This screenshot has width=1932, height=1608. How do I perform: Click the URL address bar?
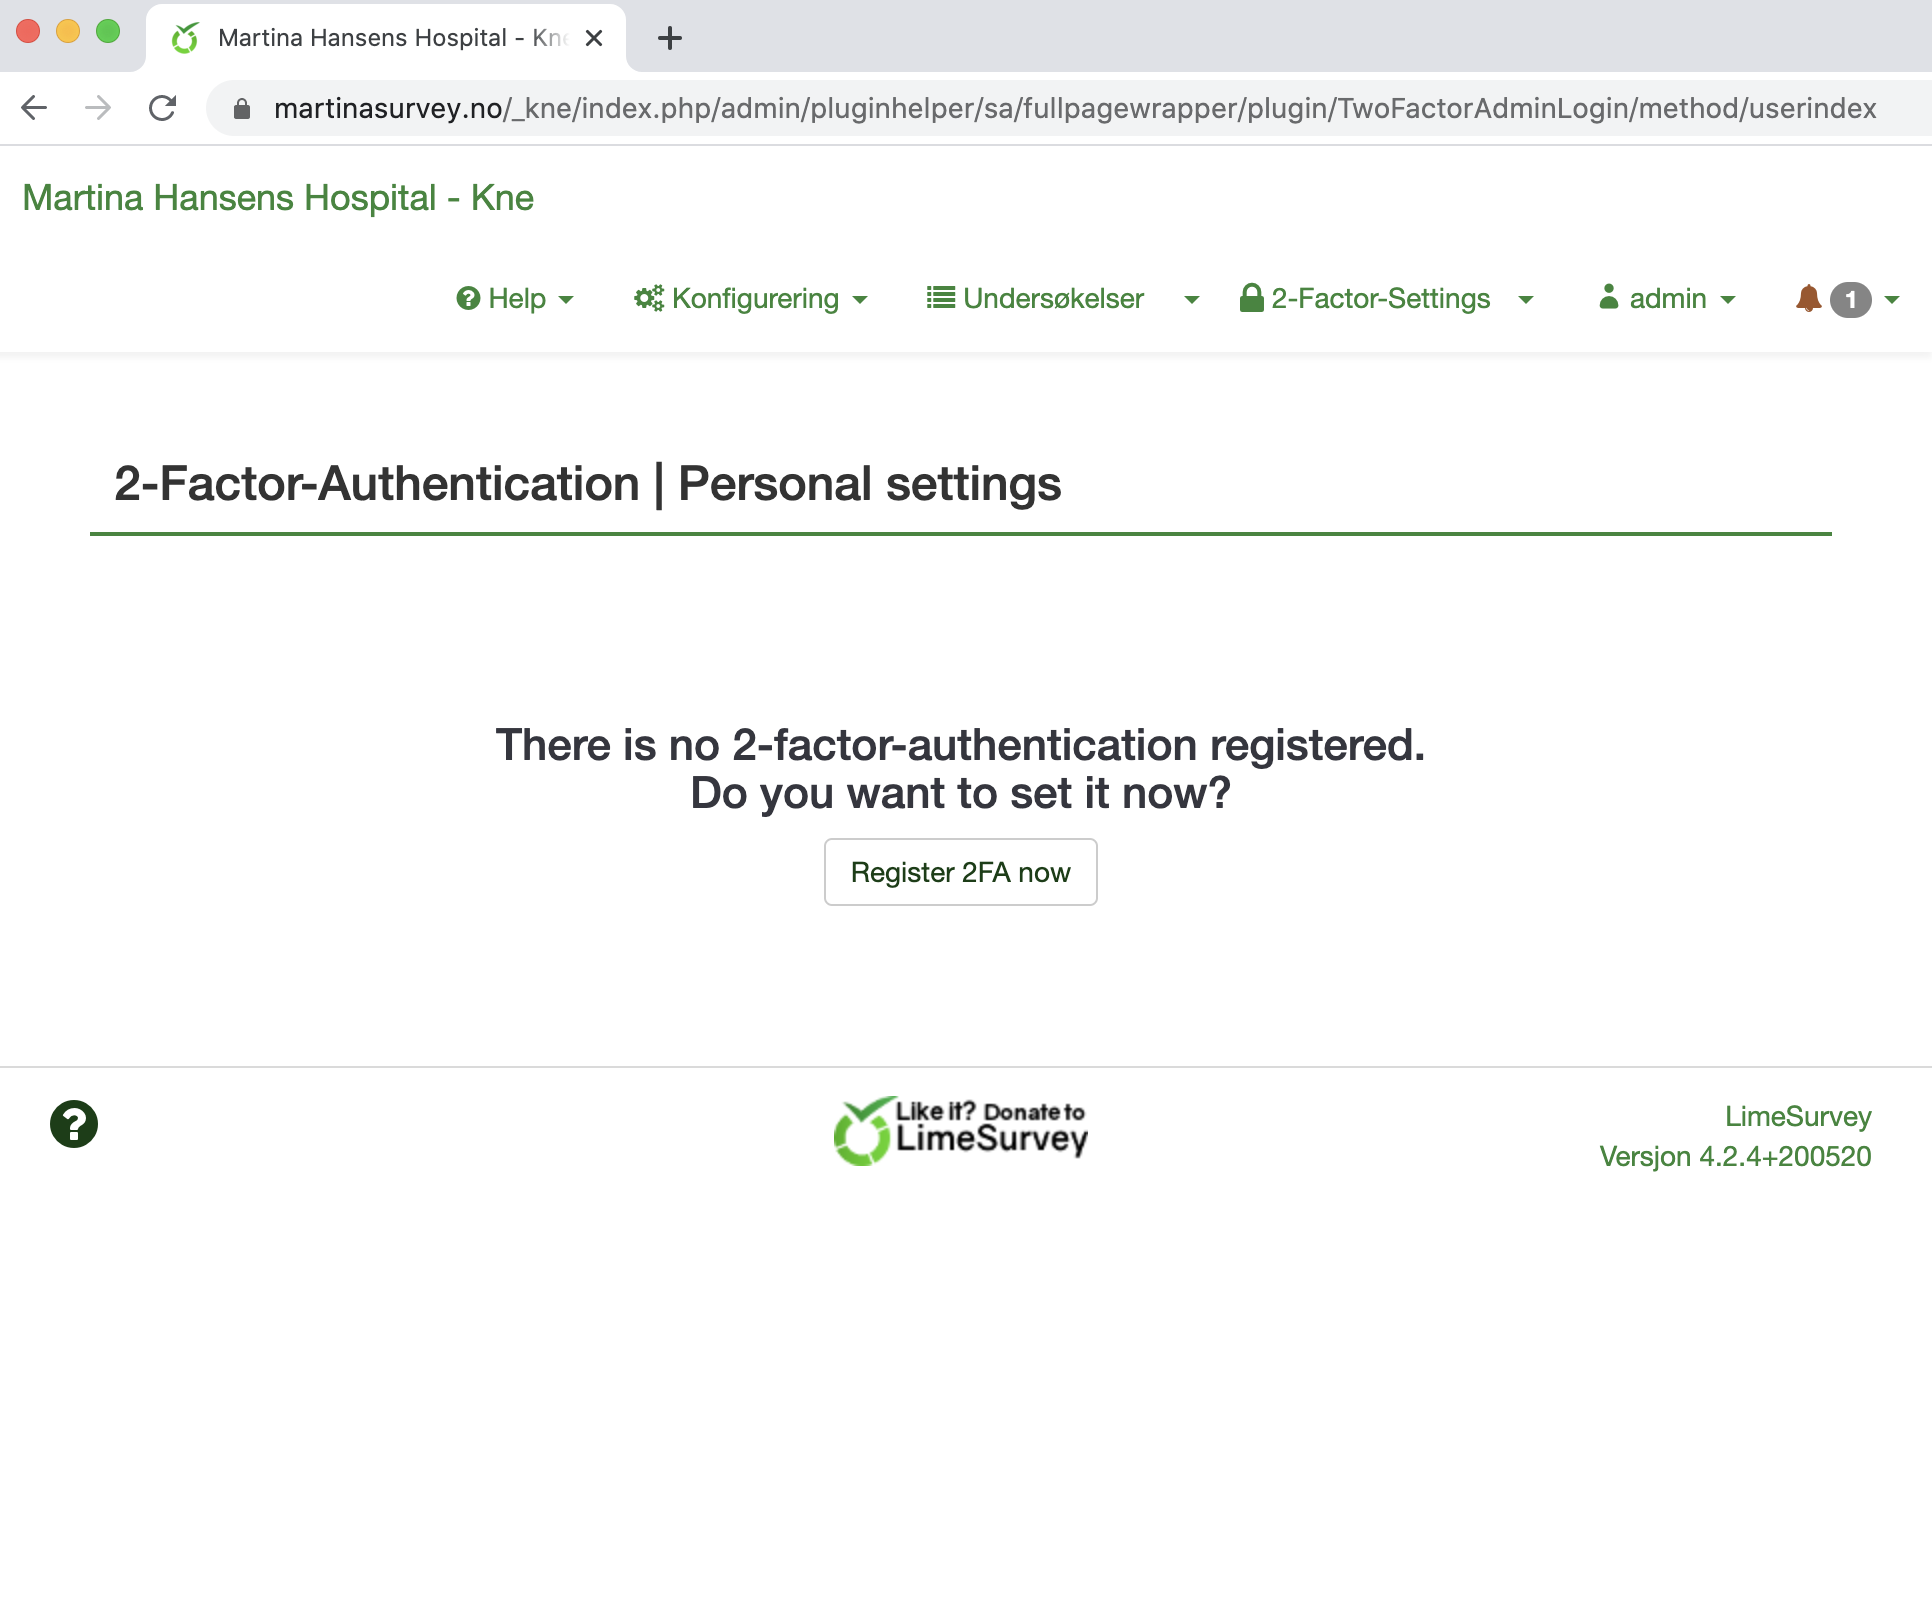[1074, 108]
